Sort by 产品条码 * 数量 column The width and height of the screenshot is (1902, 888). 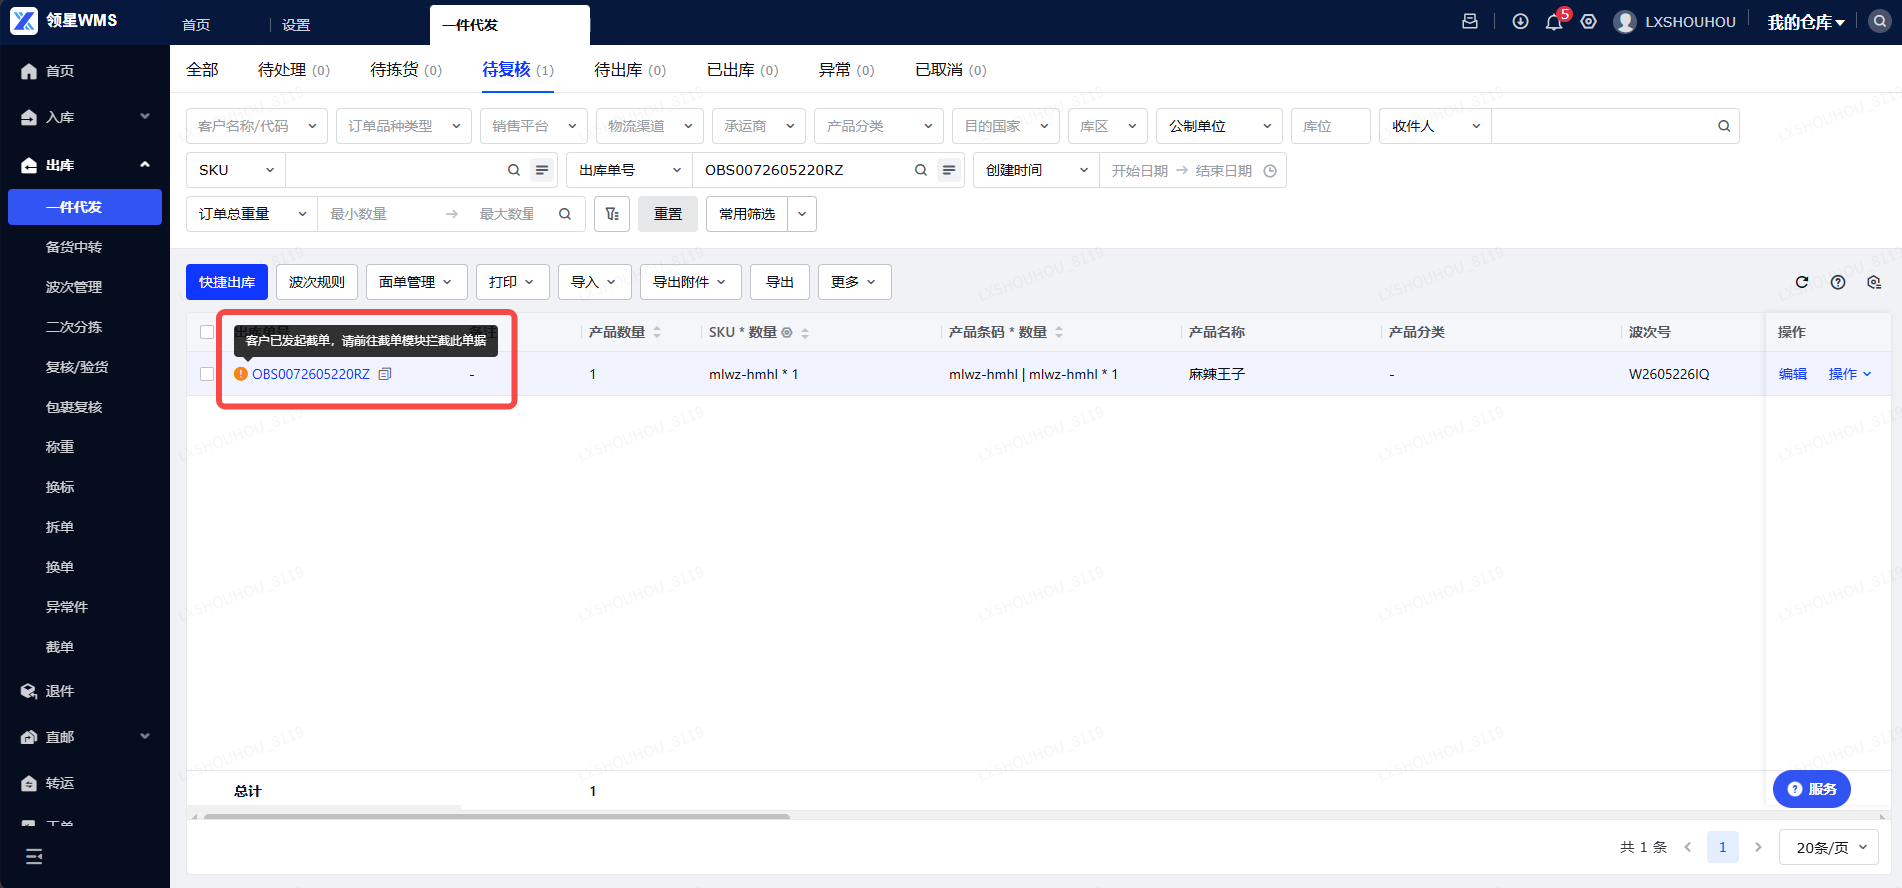1059,332
